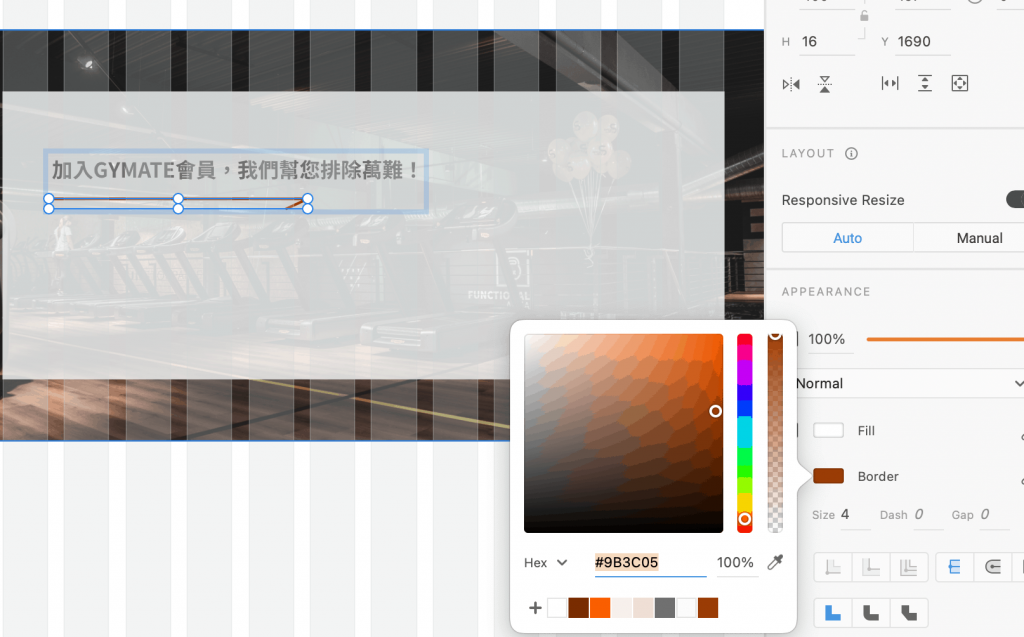Click the border Dash field

927,515
